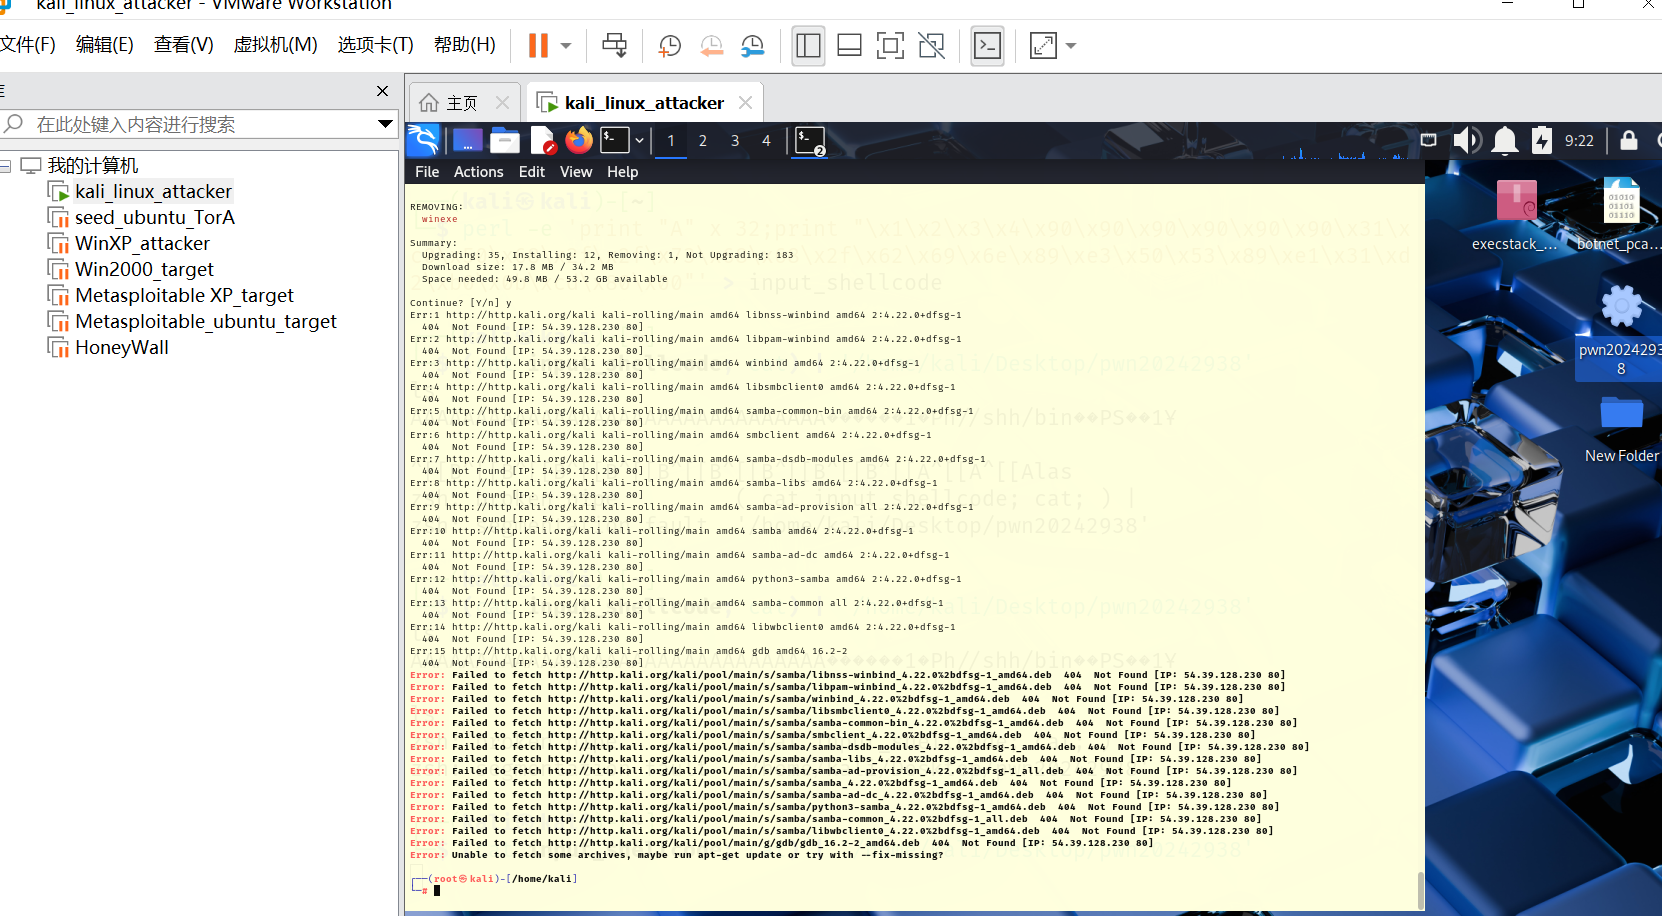The height and width of the screenshot is (916, 1662).
Task: Open the stretch display options dropdown
Action: (1071, 46)
